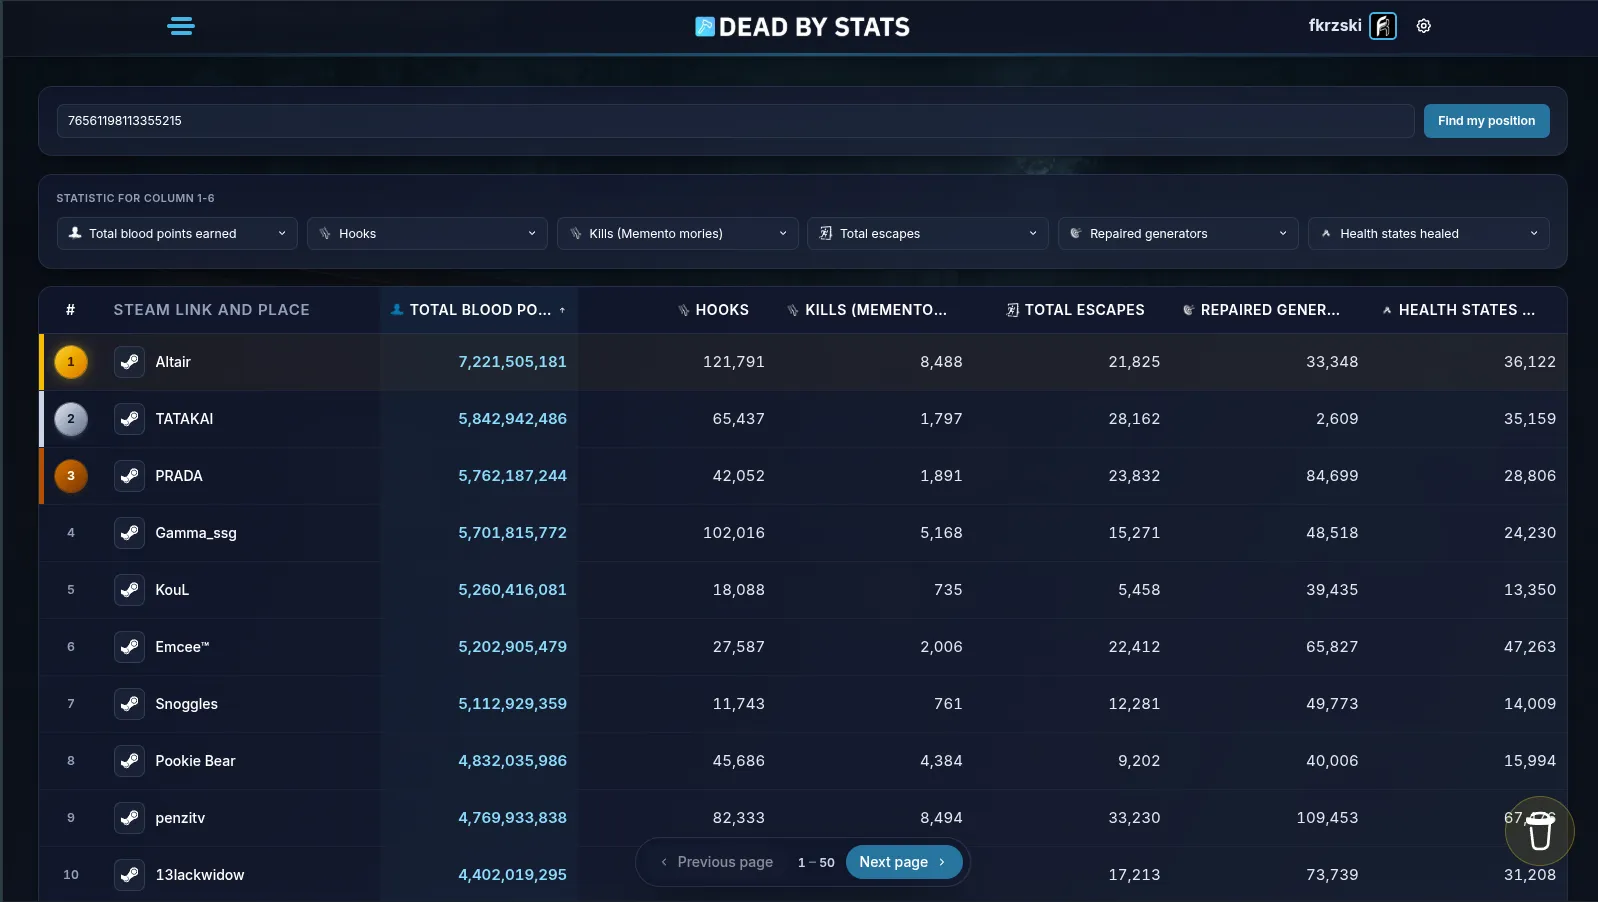Click blood points value 7,221,505,181
Screen dimensions: 1598x902
point(512,362)
